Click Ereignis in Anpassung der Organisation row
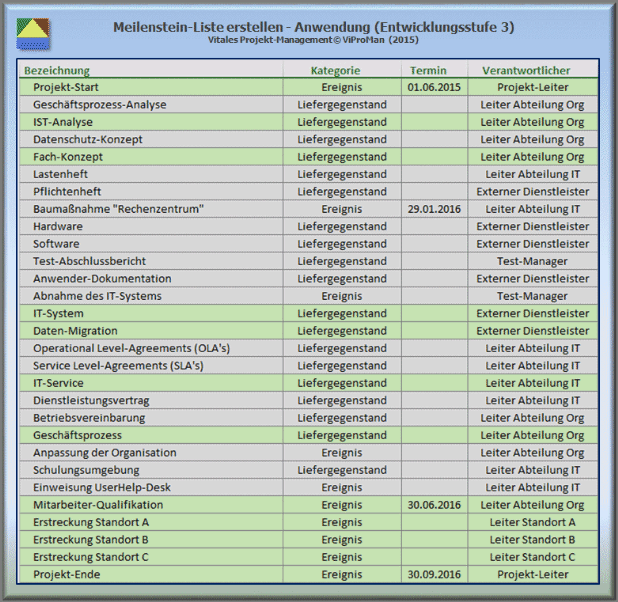Screen dimensions: 618x602 click(x=342, y=453)
